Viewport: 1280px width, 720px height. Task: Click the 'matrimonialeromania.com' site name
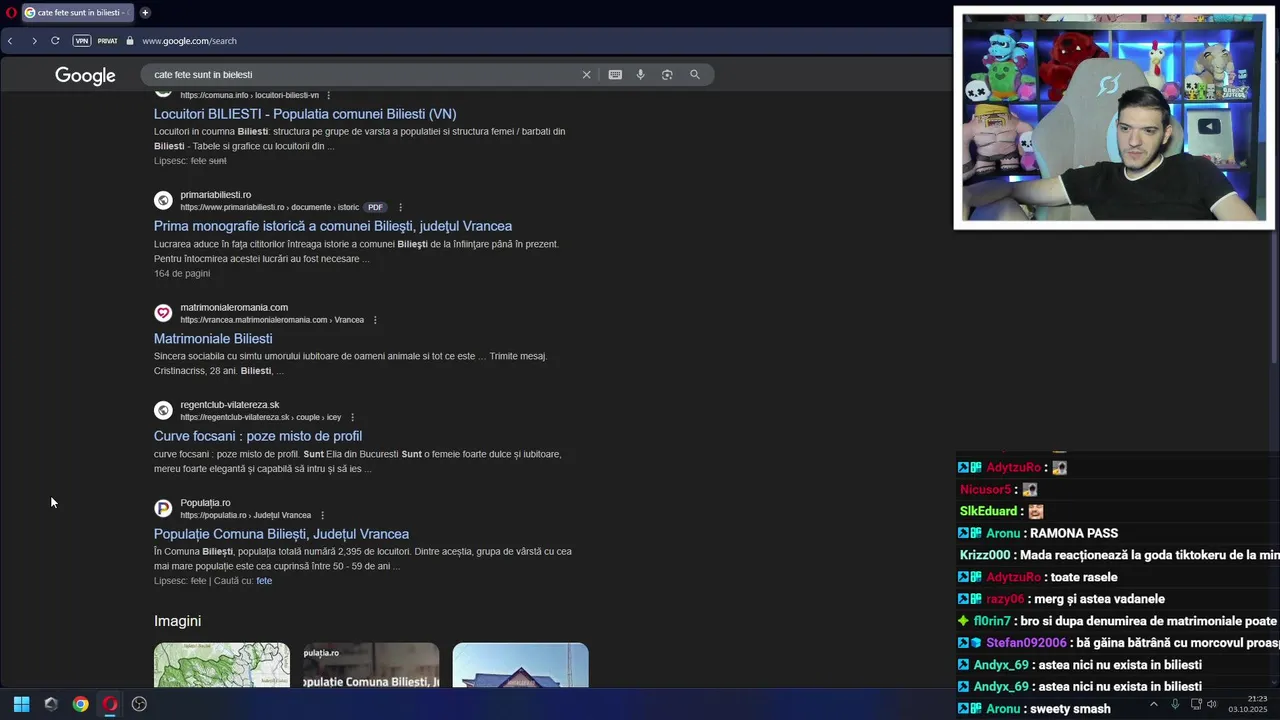coord(234,307)
